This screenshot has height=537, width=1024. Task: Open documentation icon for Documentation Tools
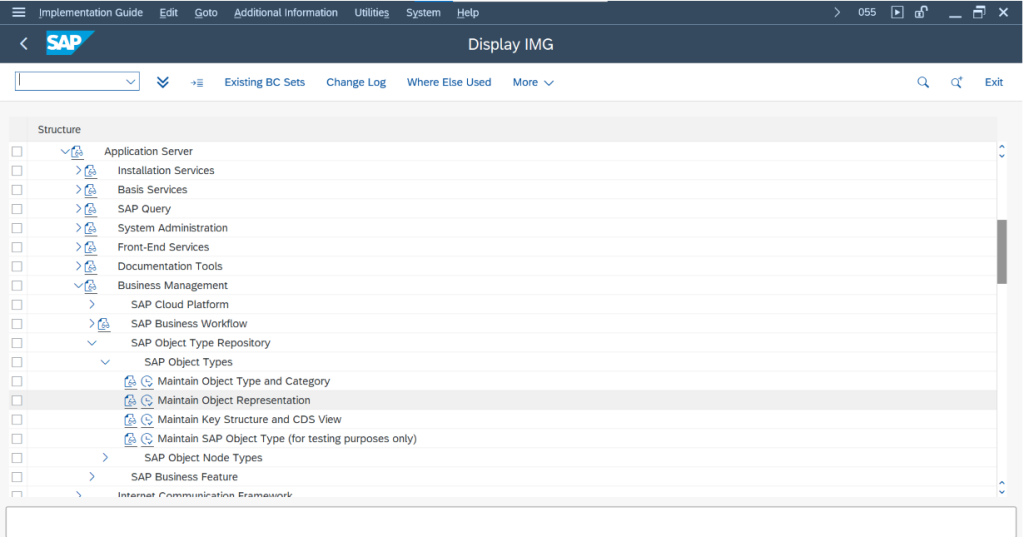(91, 267)
